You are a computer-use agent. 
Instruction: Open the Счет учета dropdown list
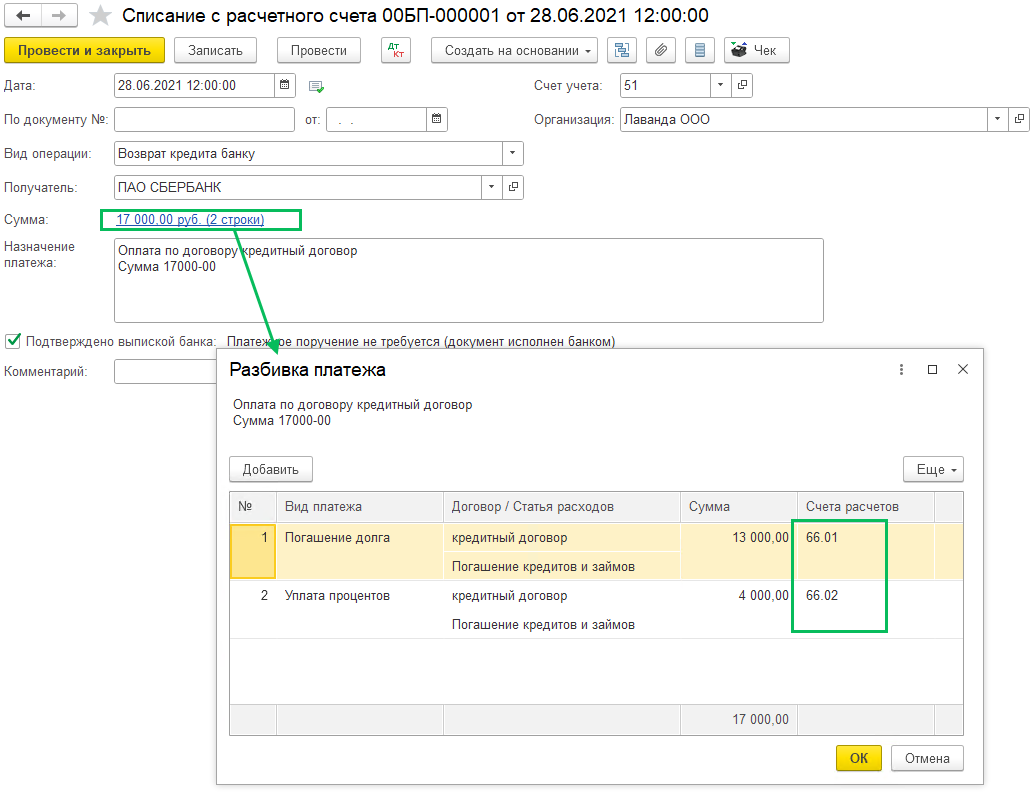click(x=721, y=85)
